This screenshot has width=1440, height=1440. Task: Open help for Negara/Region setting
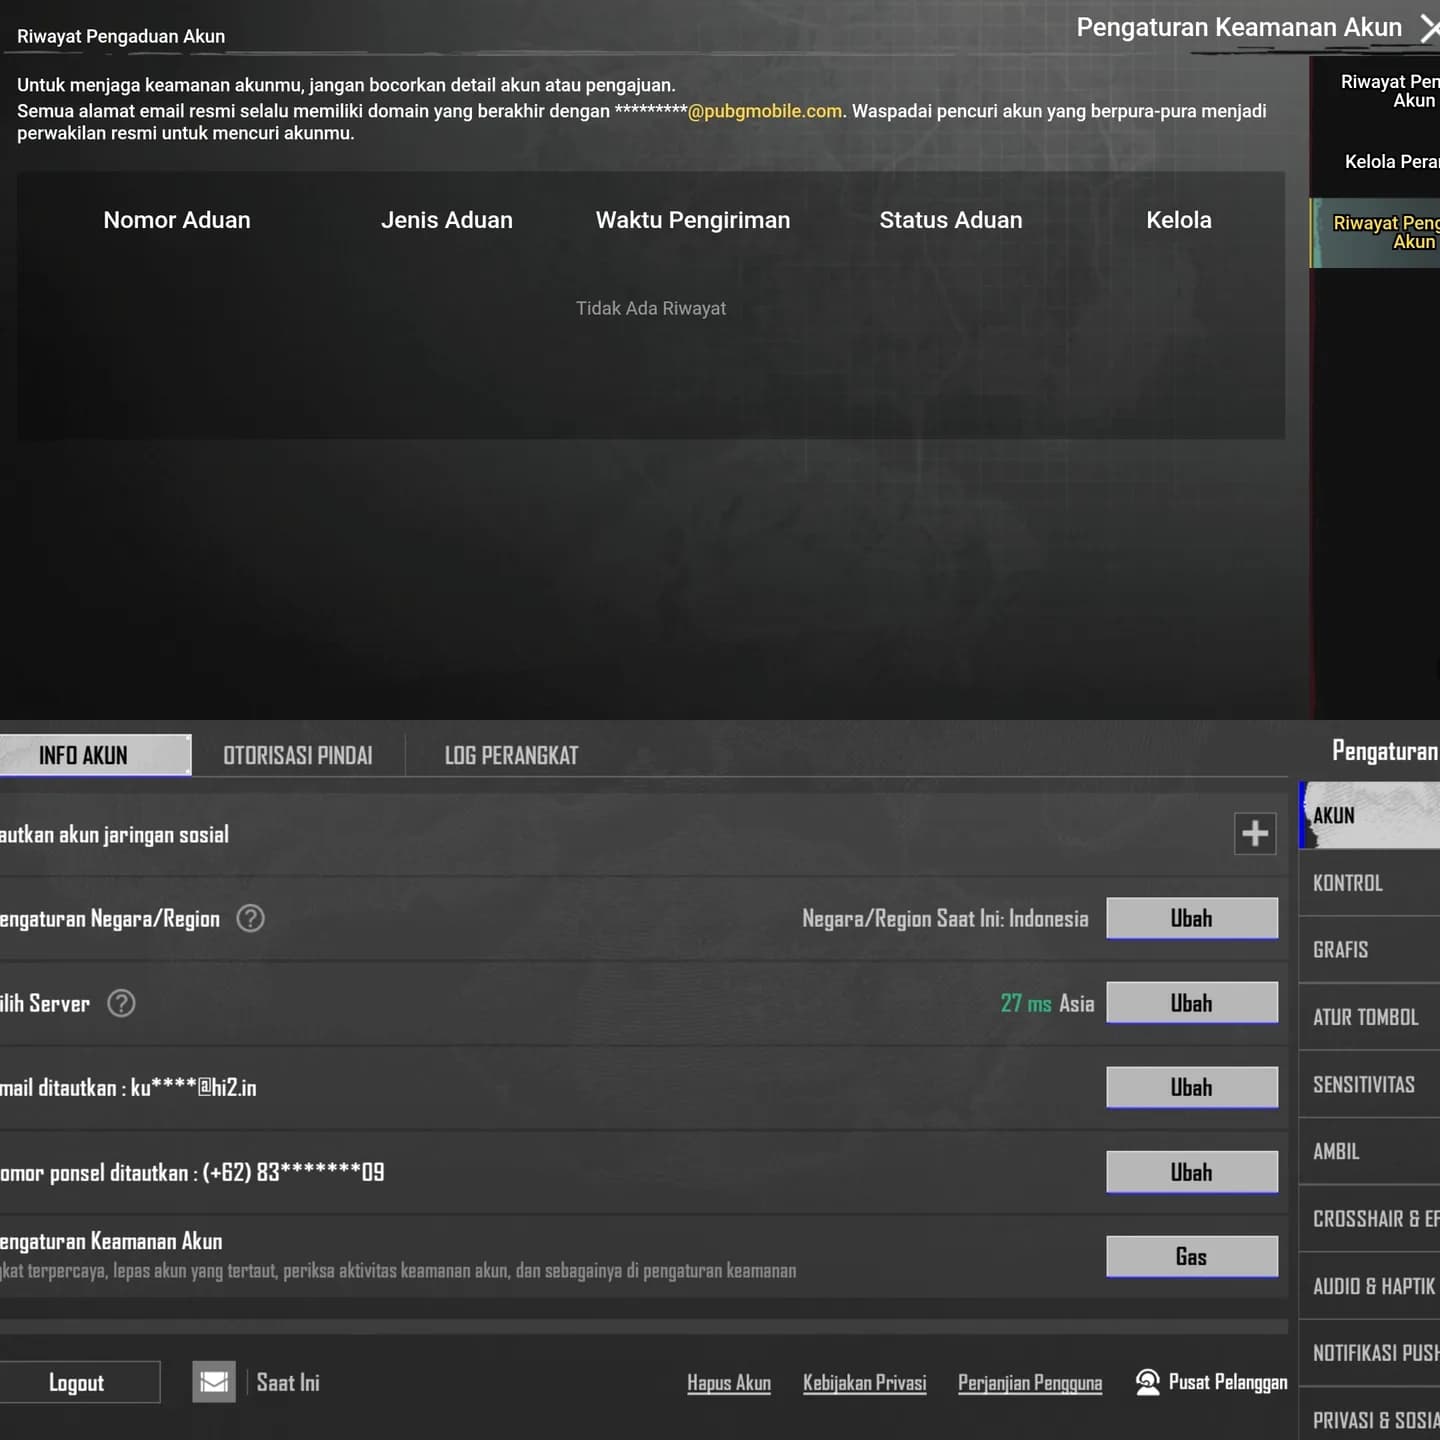point(250,918)
